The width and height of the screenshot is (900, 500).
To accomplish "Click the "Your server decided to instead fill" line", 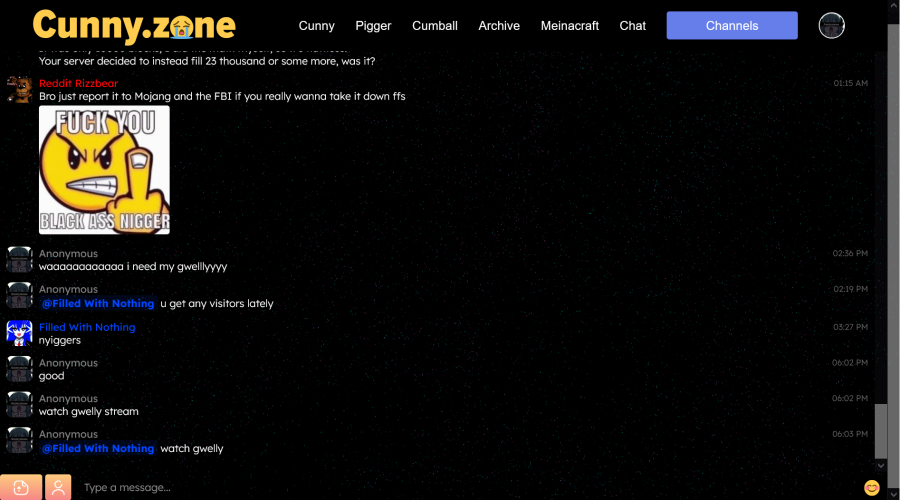I will point(207,61).
